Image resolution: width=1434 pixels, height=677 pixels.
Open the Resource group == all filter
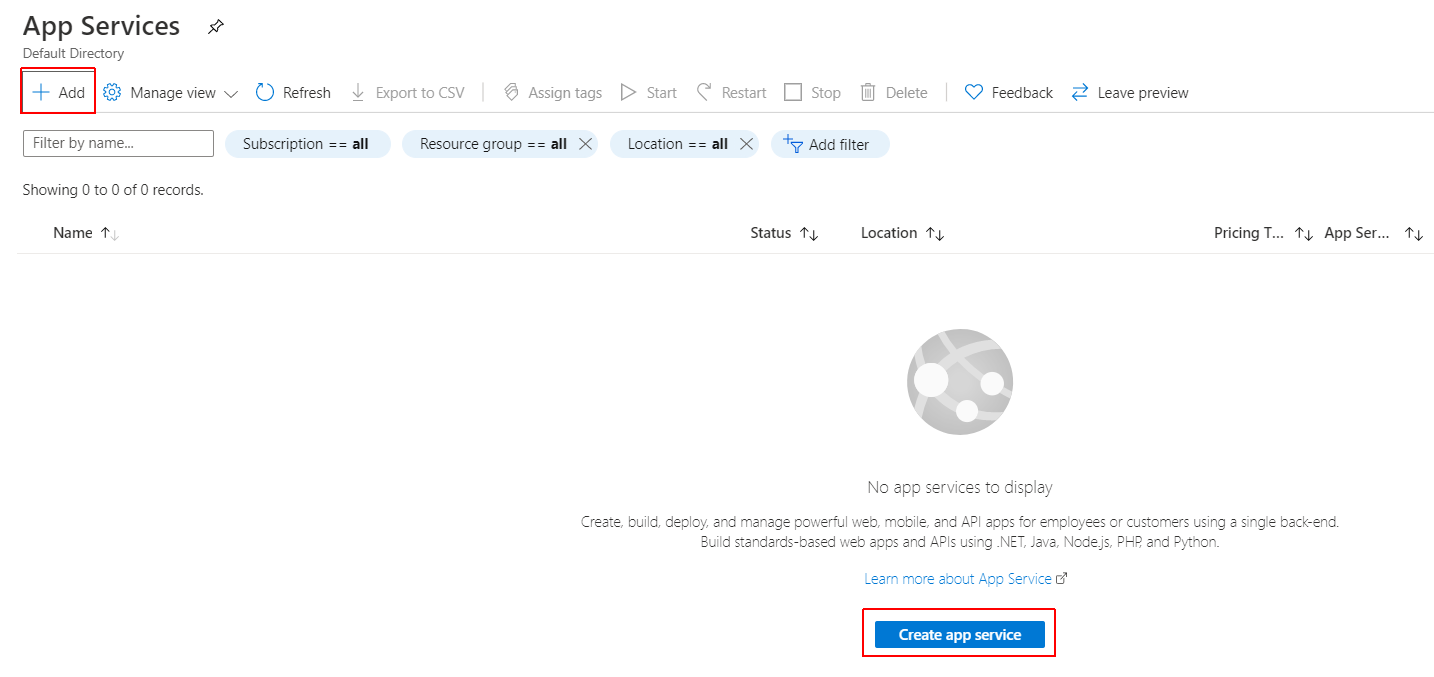493,144
